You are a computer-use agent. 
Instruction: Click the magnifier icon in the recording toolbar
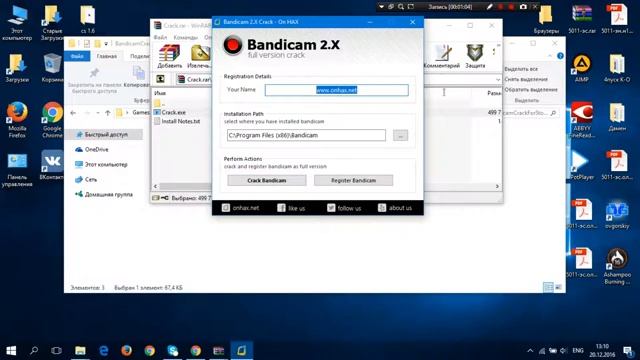pyautogui.click(x=401, y=7)
